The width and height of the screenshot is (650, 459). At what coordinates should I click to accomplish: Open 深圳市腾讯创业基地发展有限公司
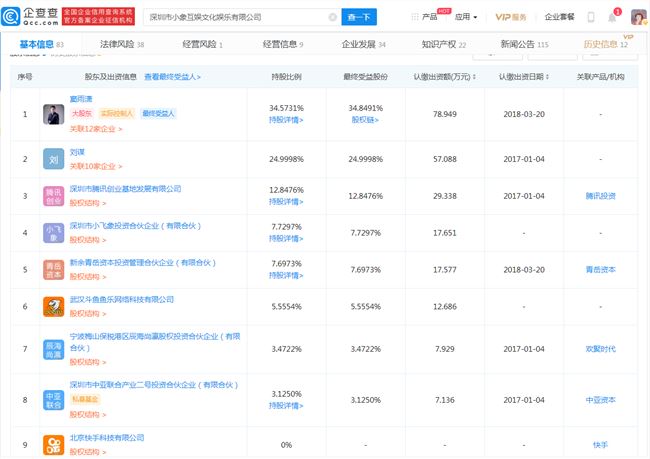(125, 189)
